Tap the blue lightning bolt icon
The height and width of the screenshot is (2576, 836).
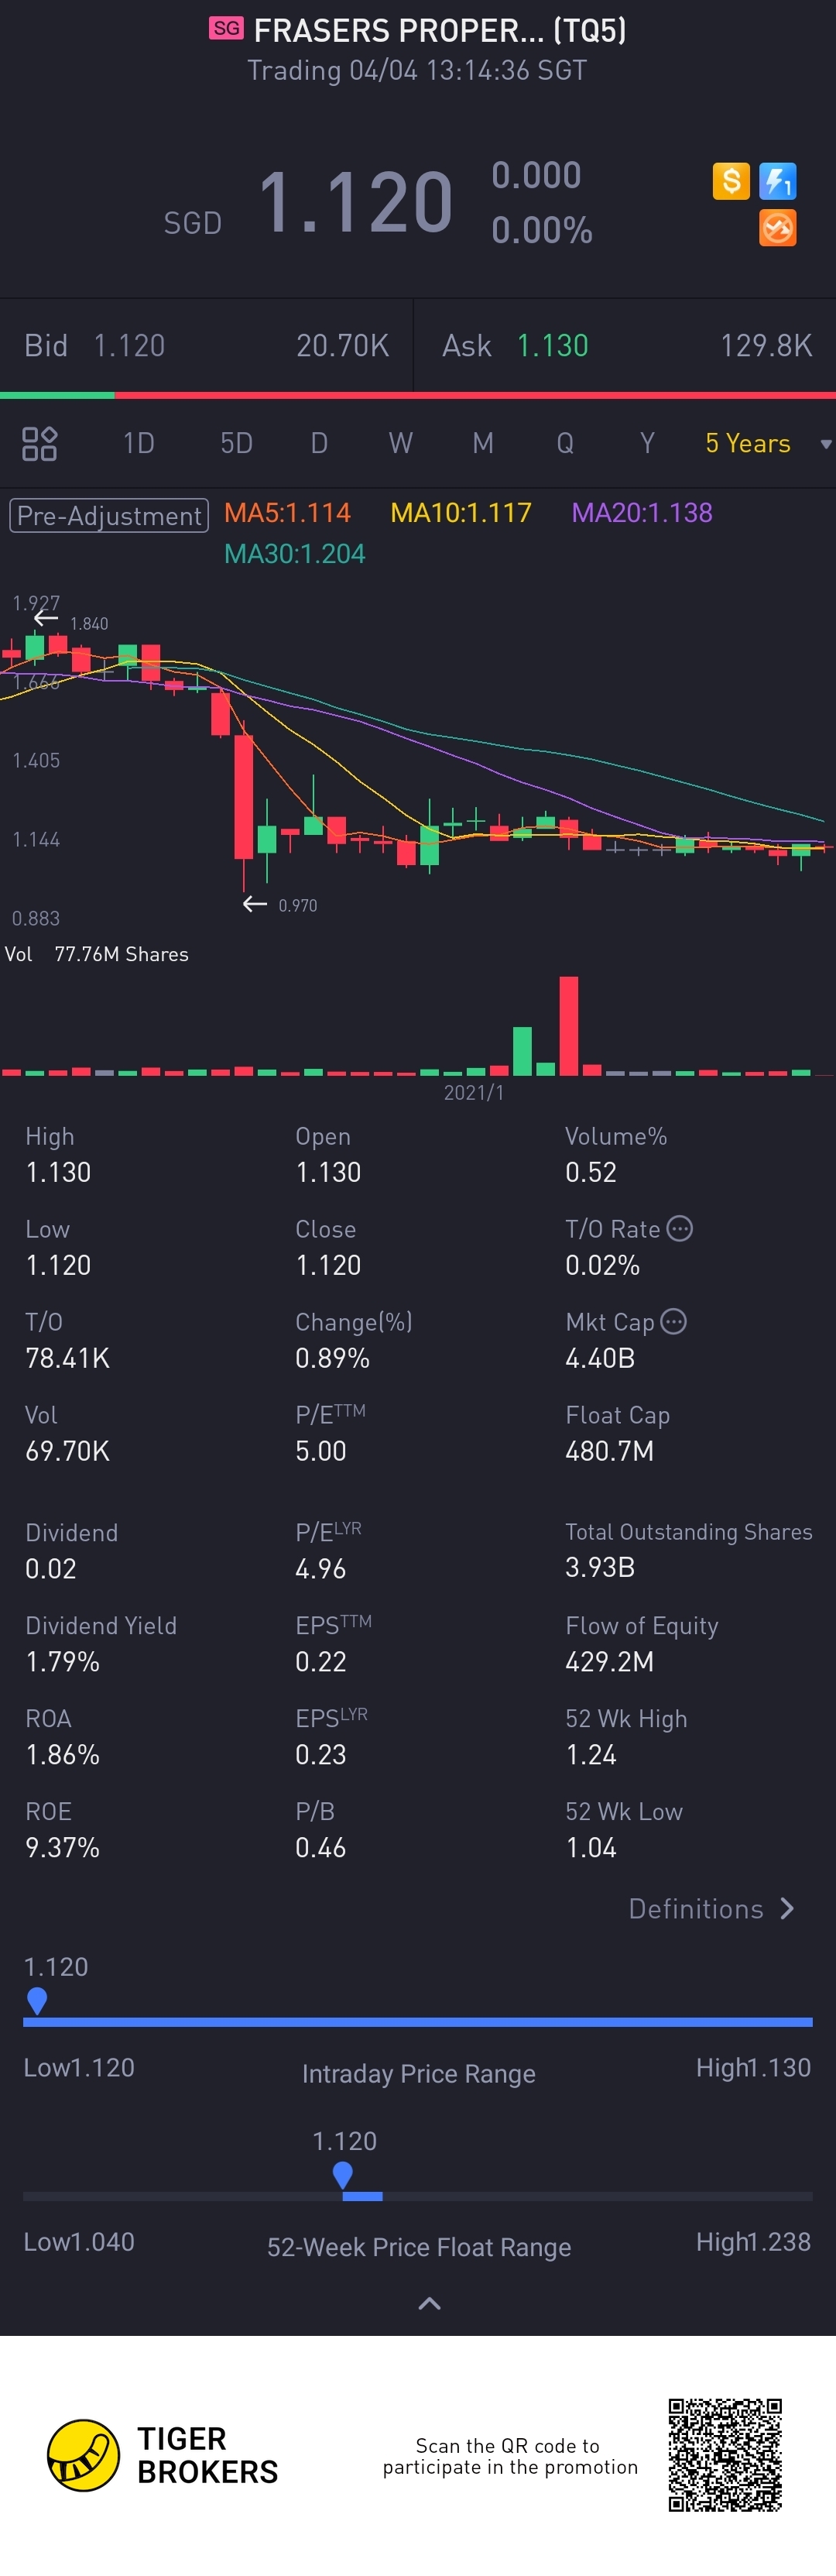(778, 181)
